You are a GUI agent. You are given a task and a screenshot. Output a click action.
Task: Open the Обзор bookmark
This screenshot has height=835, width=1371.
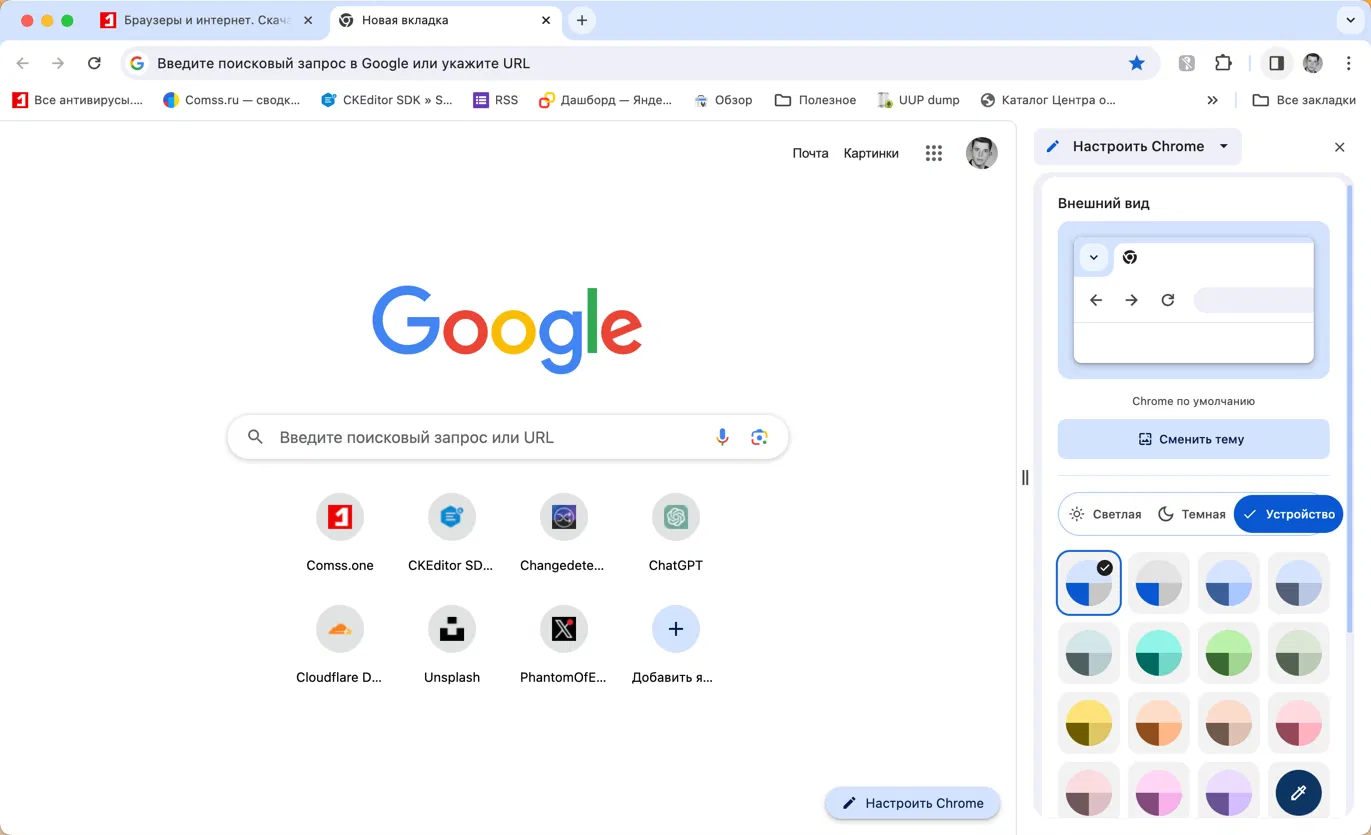tap(722, 100)
